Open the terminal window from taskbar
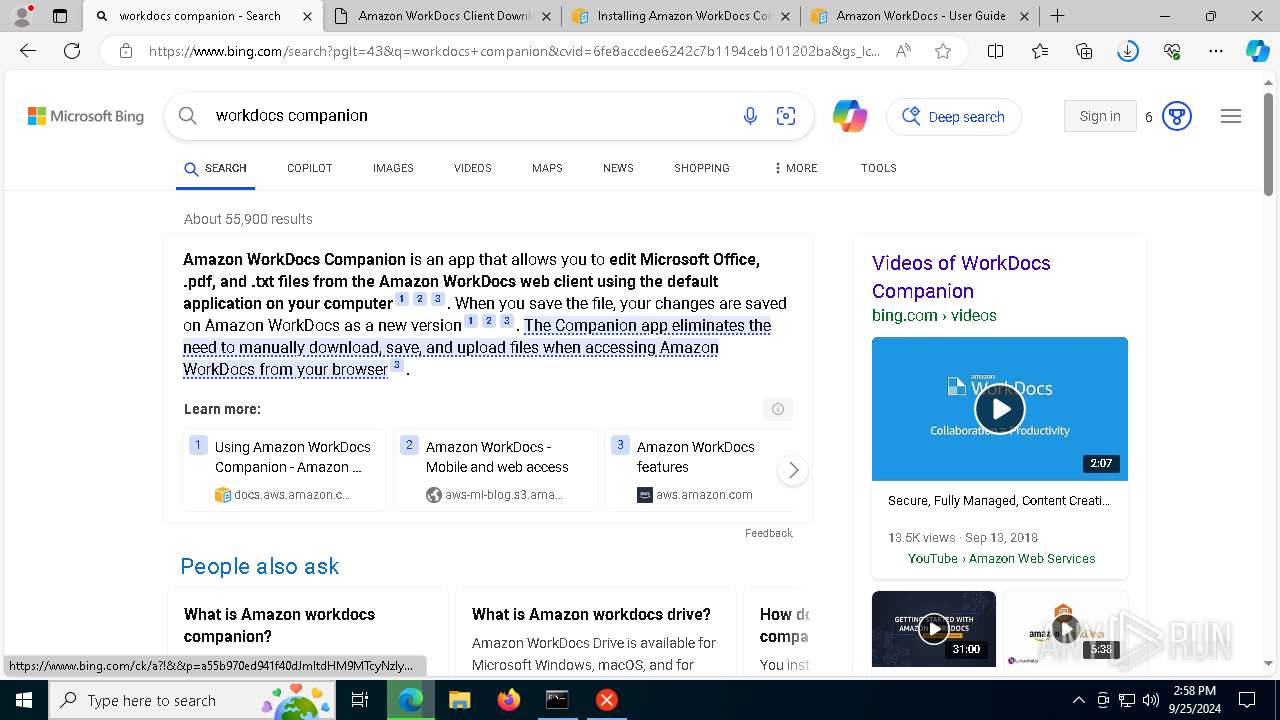 tap(557, 700)
